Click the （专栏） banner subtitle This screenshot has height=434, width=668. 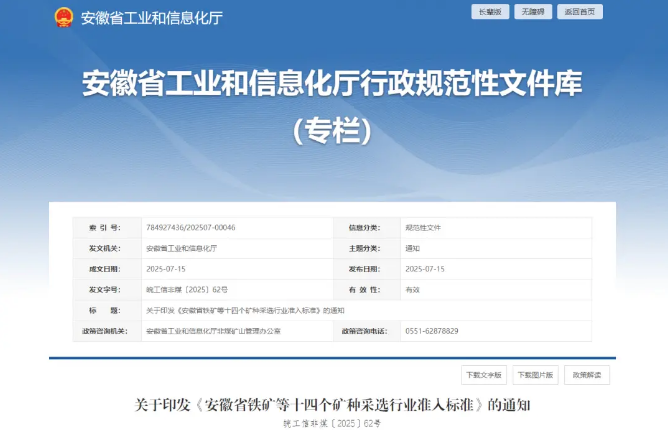tap(331, 131)
